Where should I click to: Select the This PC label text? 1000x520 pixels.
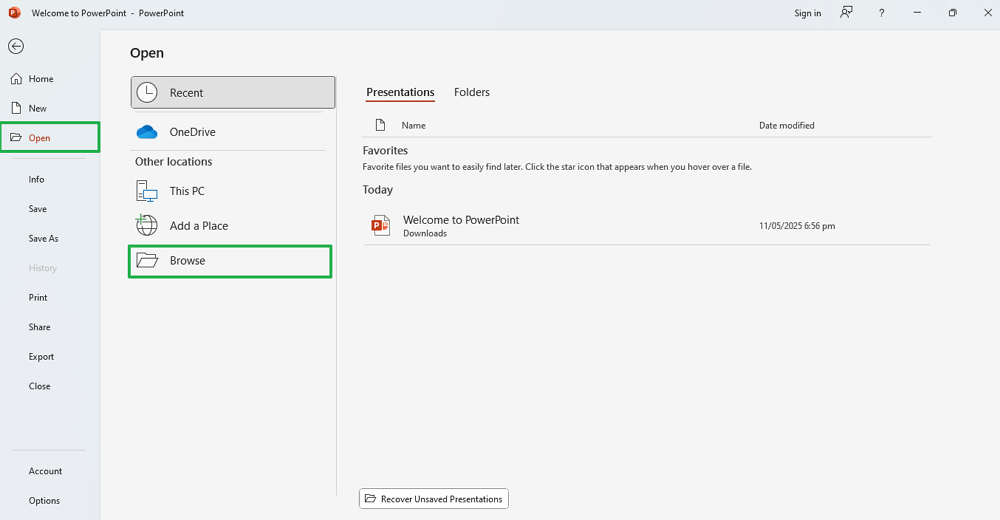[187, 191]
